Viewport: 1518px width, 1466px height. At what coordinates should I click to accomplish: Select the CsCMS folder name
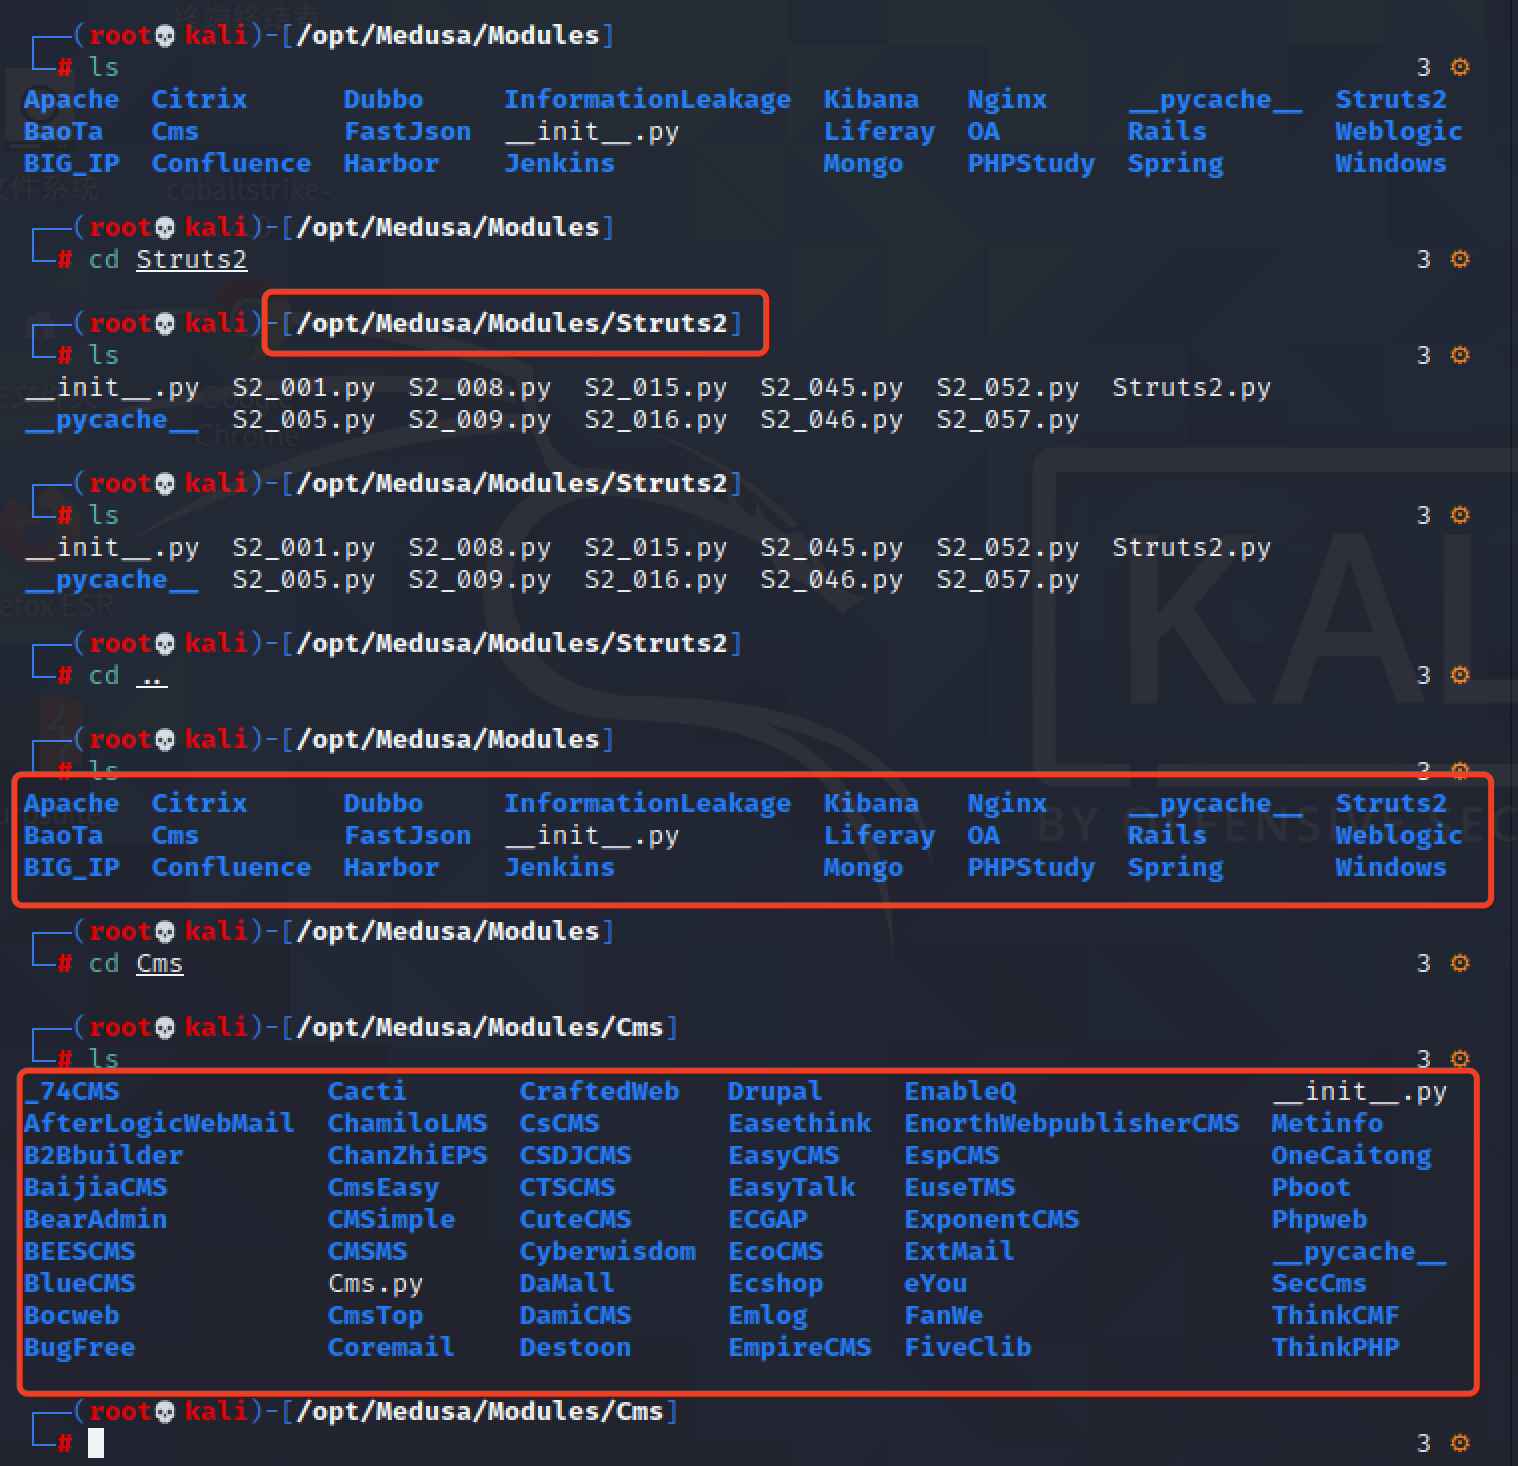[x=559, y=1124]
